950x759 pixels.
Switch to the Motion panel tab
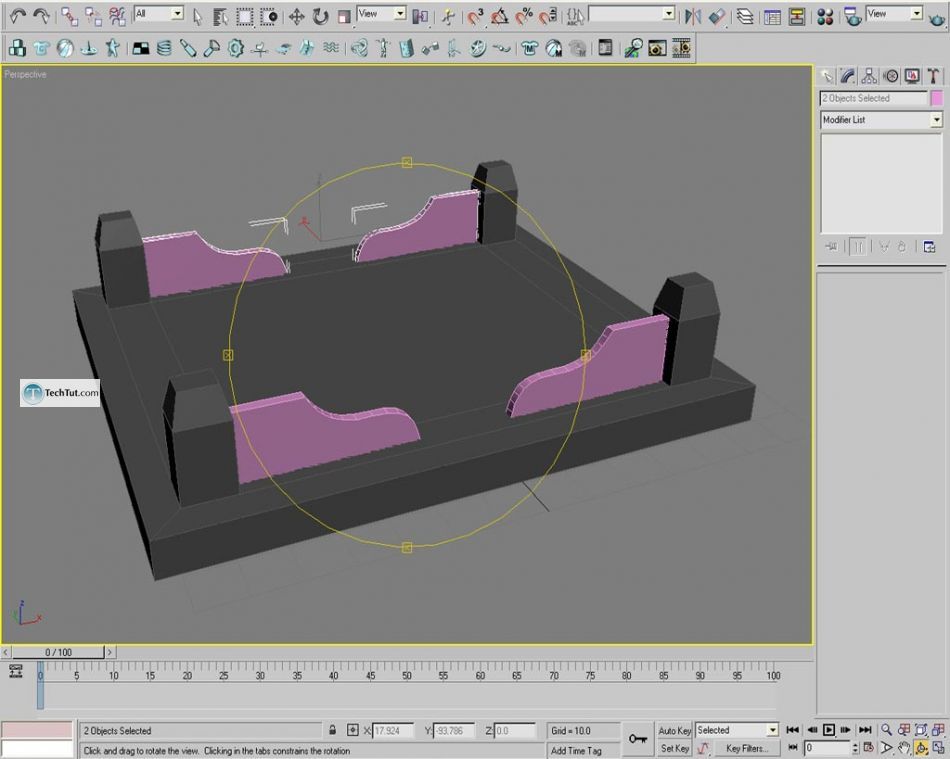coord(891,76)
